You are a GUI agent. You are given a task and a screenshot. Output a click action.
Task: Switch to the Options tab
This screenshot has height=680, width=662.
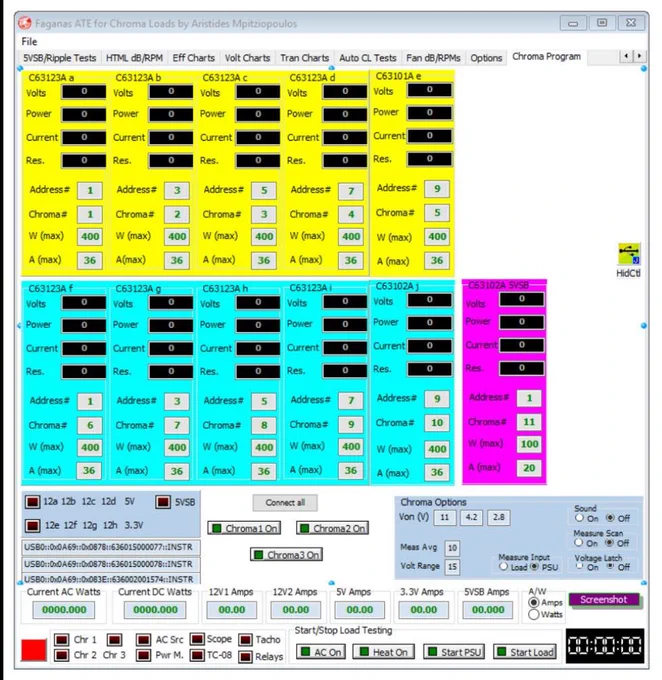coord(486,58)
